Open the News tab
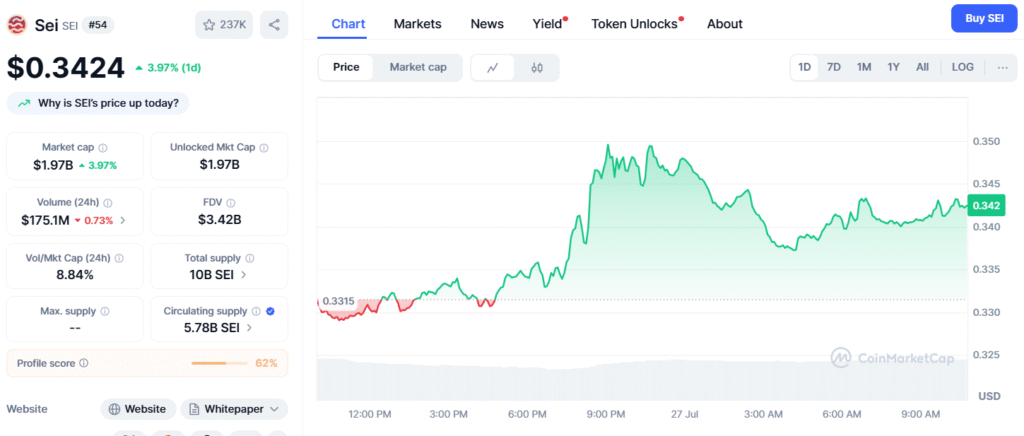Image resolution: width=1024 pixels, height=436 pixels. pyautogui.click(x=487, y=24)
